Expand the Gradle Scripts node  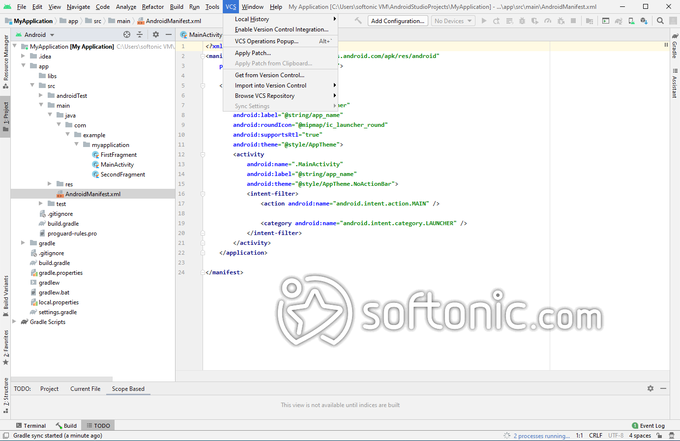[15, 322]
